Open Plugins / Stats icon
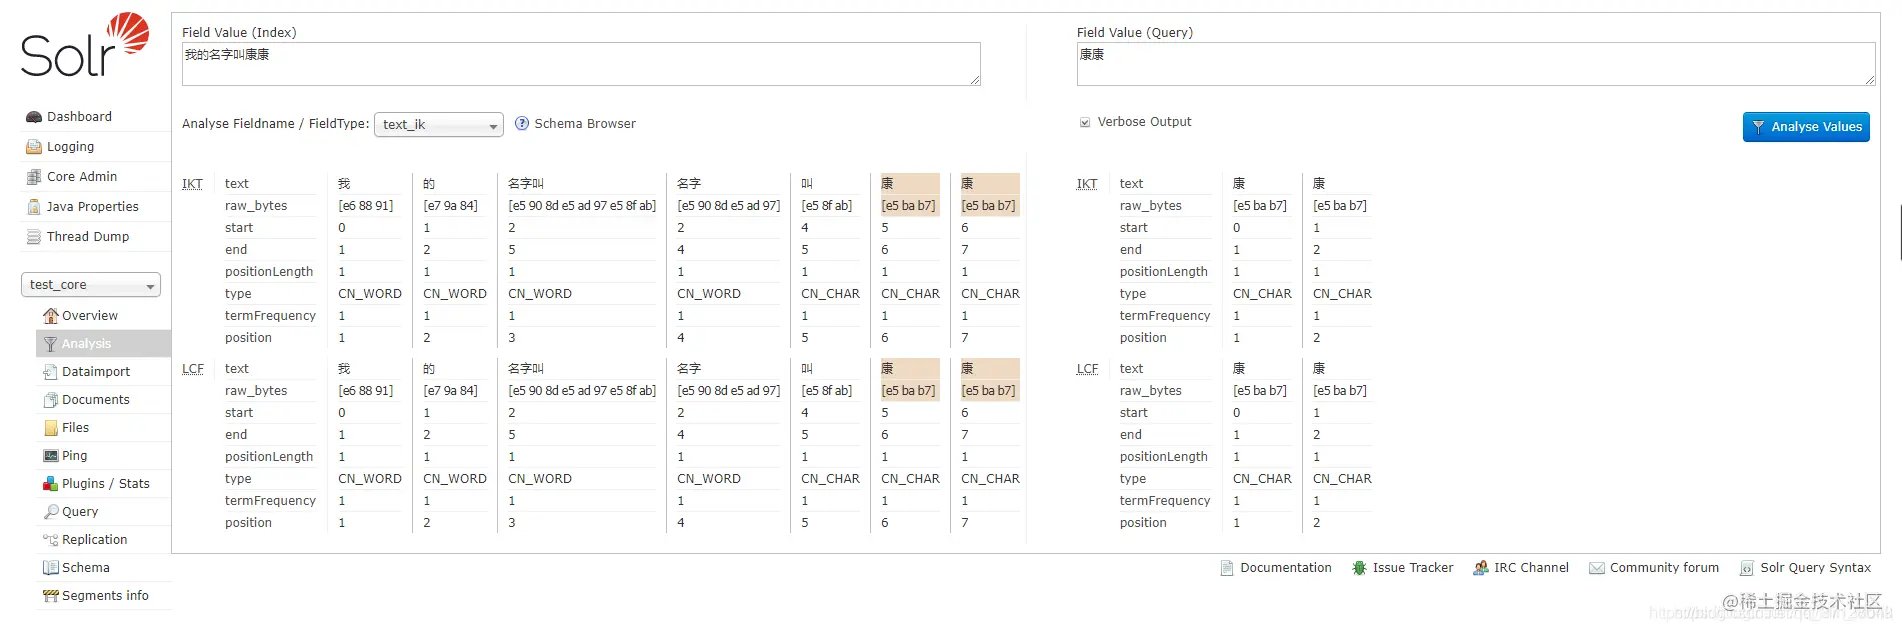This screenshot has width=1902, height=631. point(50,484)
